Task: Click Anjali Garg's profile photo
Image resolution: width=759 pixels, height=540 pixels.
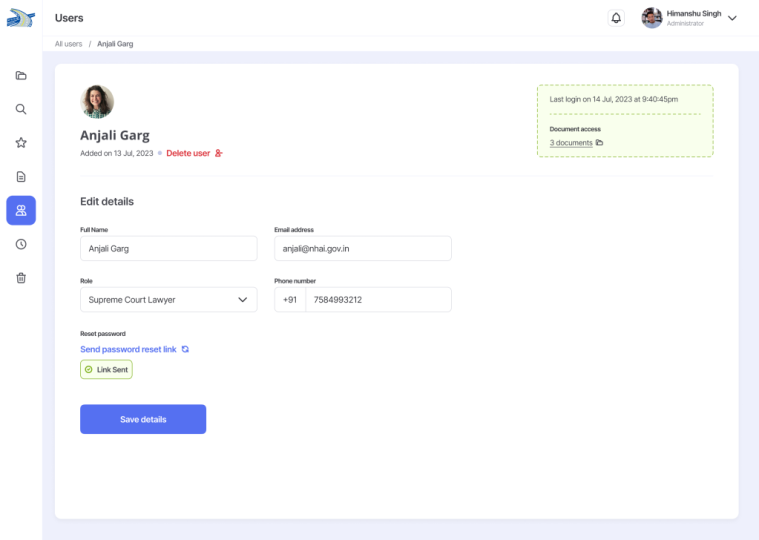Action: 97,102
